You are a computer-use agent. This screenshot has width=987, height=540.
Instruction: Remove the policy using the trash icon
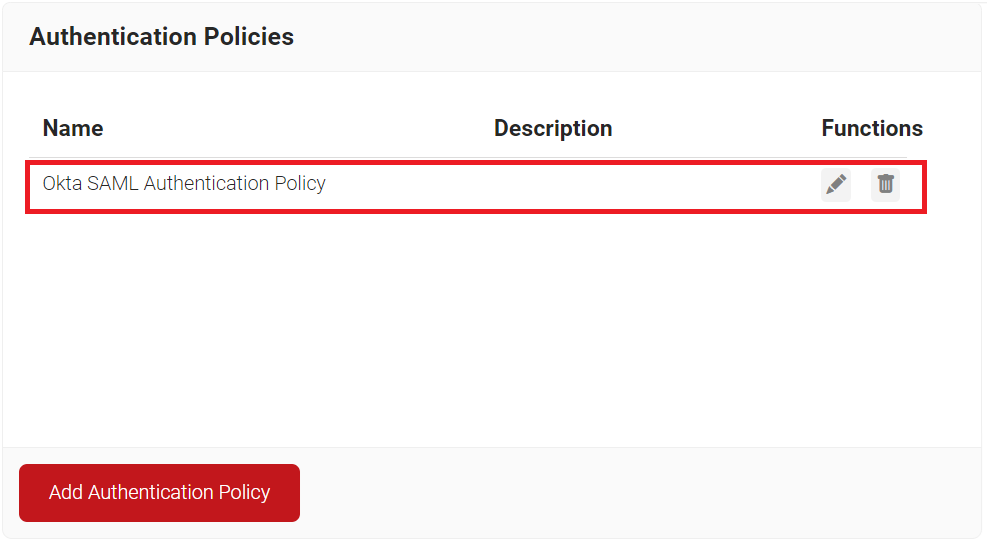point(886,184)
